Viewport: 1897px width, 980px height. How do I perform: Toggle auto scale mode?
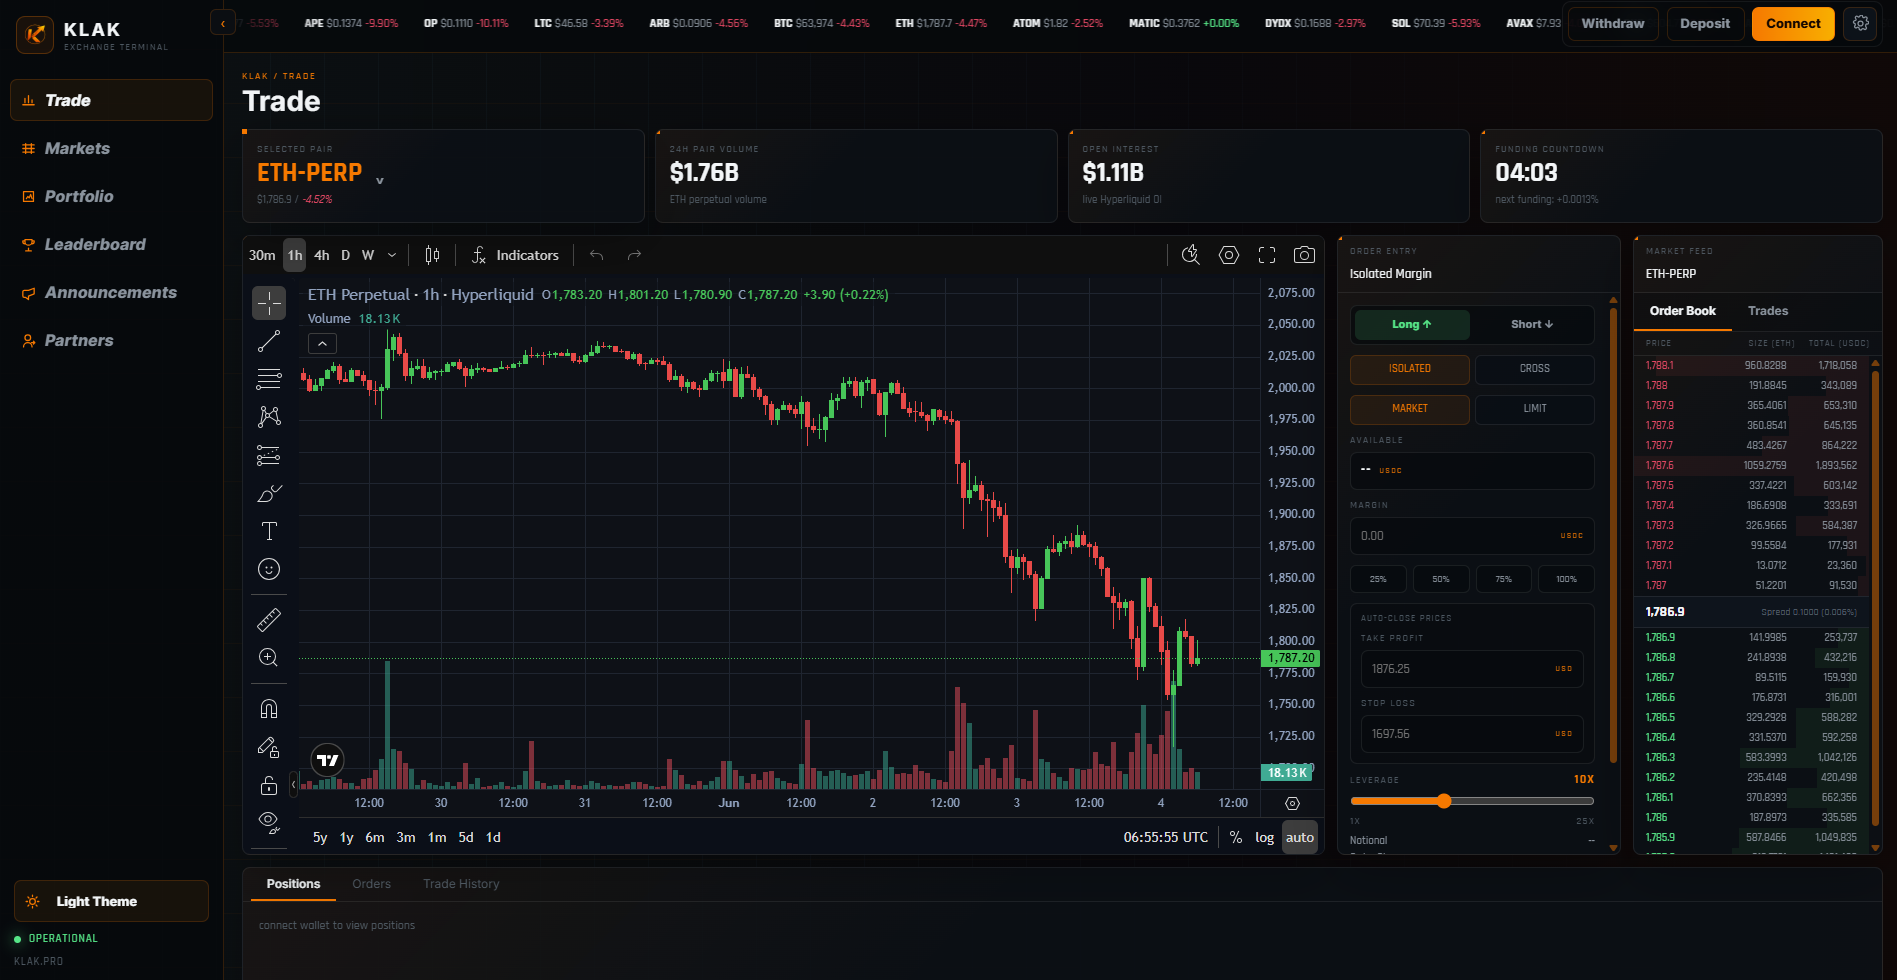coord(1300,838)
